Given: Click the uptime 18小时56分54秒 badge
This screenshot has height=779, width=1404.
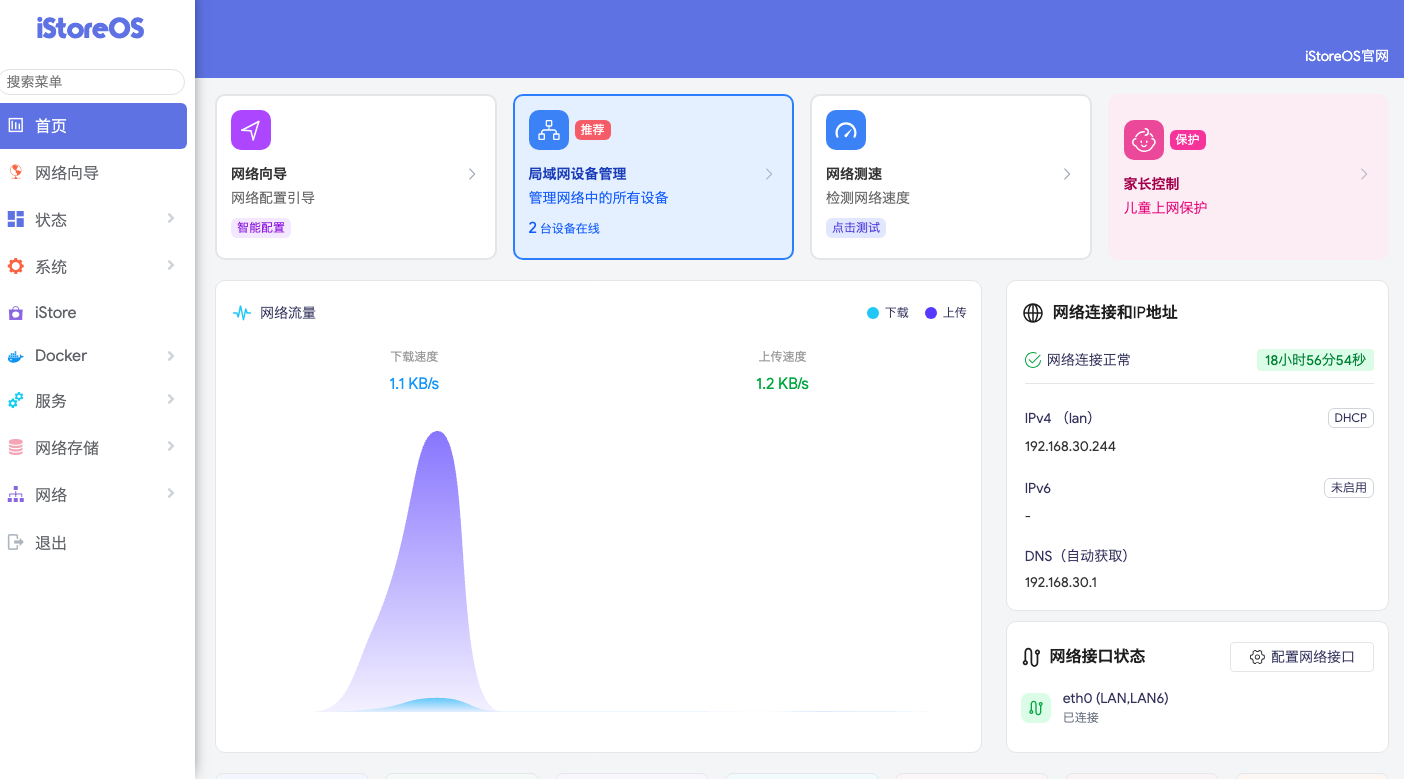Looking at the screenshot, I should [x=1315, y=360].
